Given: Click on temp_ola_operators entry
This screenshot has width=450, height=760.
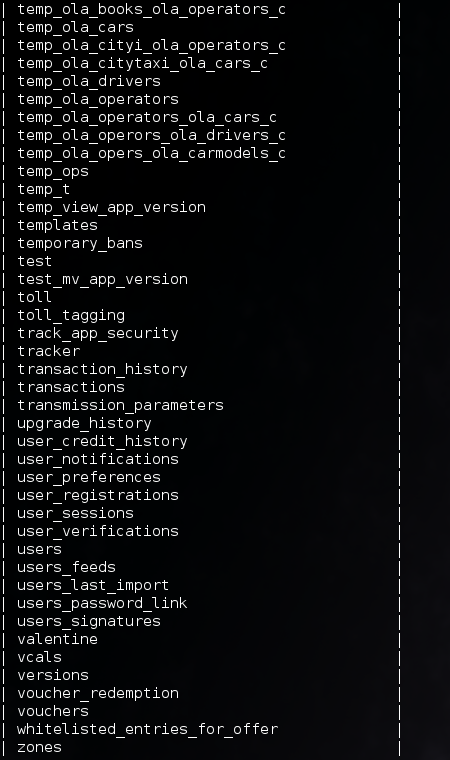Looking at the screenshot, I should 98,99.
